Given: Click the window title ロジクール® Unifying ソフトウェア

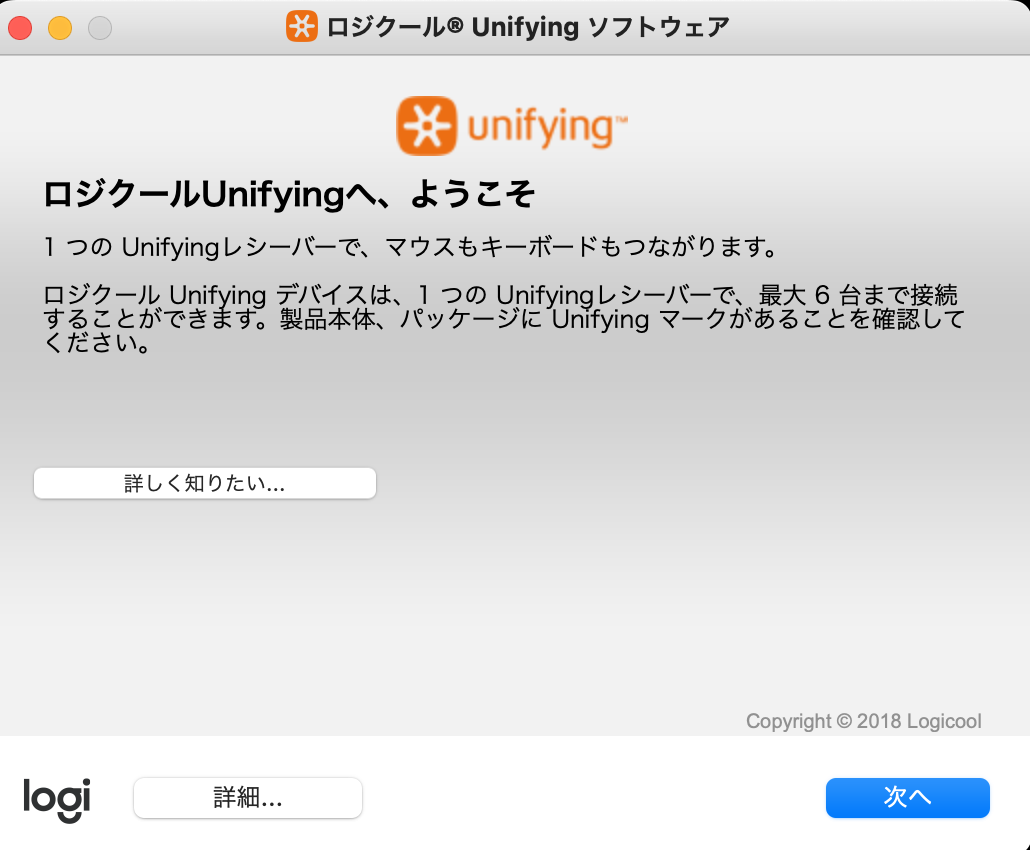Looking at the screenshot, I should tap(528, 27).
